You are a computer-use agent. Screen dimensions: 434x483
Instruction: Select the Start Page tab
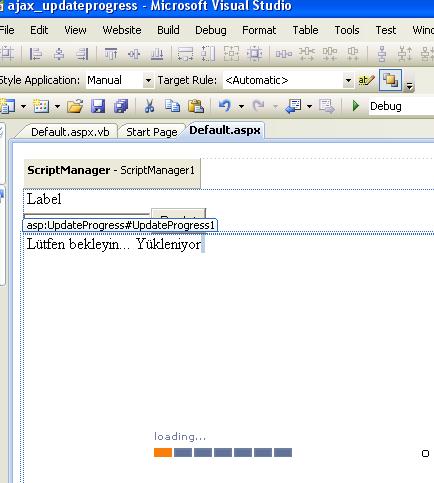click(152, 132)
